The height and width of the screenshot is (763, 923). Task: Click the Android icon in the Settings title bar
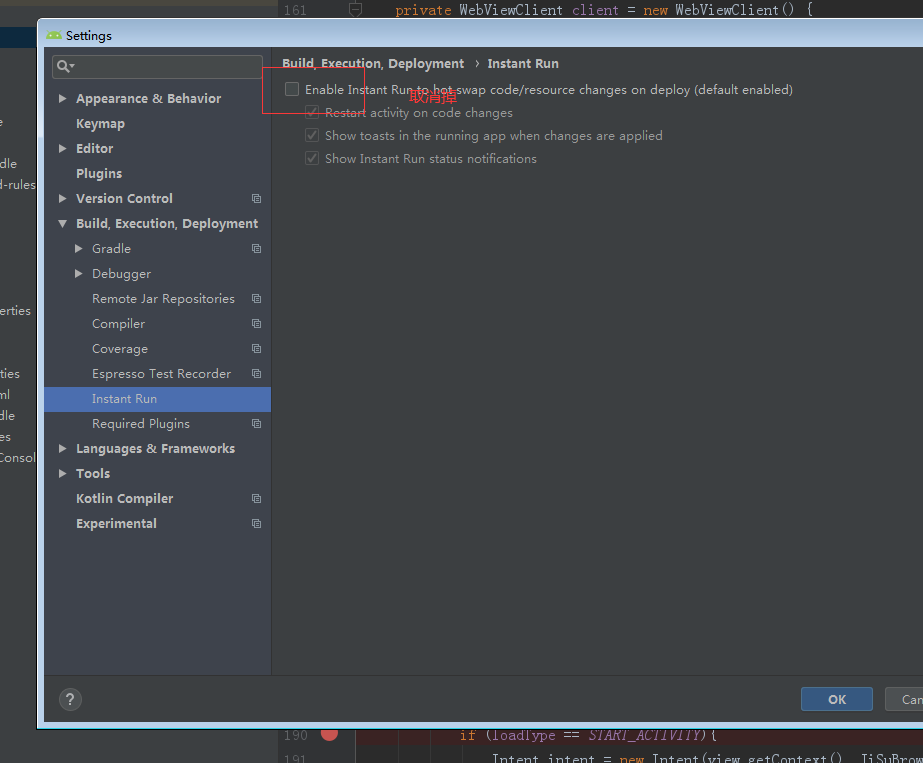coord(53,35)
